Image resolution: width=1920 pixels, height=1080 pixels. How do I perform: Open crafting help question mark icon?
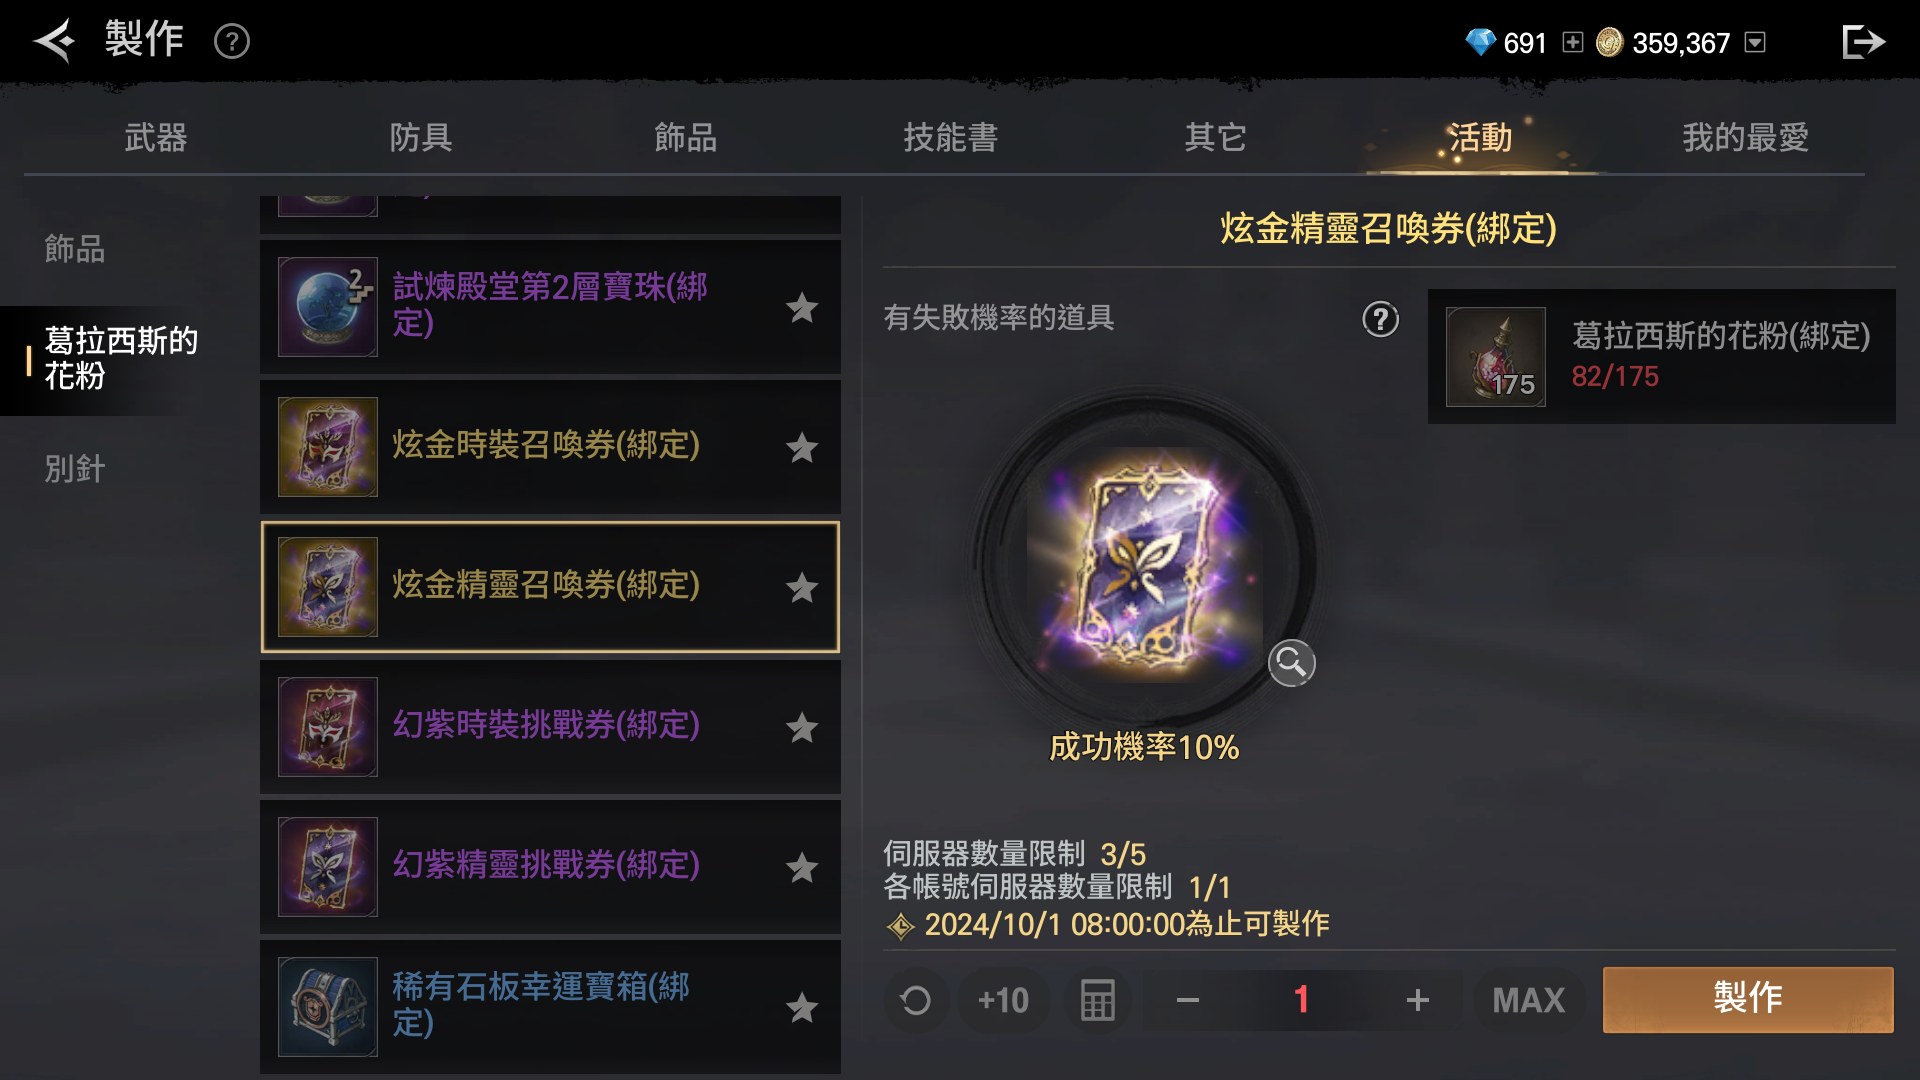(x=232, y=42)
